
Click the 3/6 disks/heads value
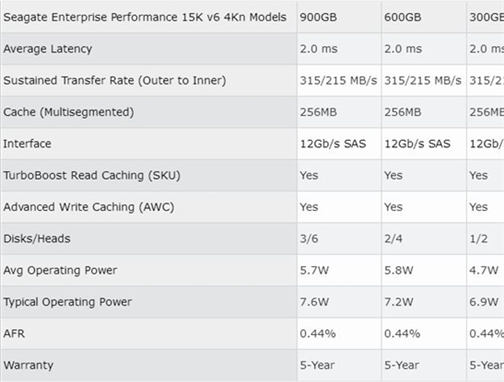click(x=309, y=239)
